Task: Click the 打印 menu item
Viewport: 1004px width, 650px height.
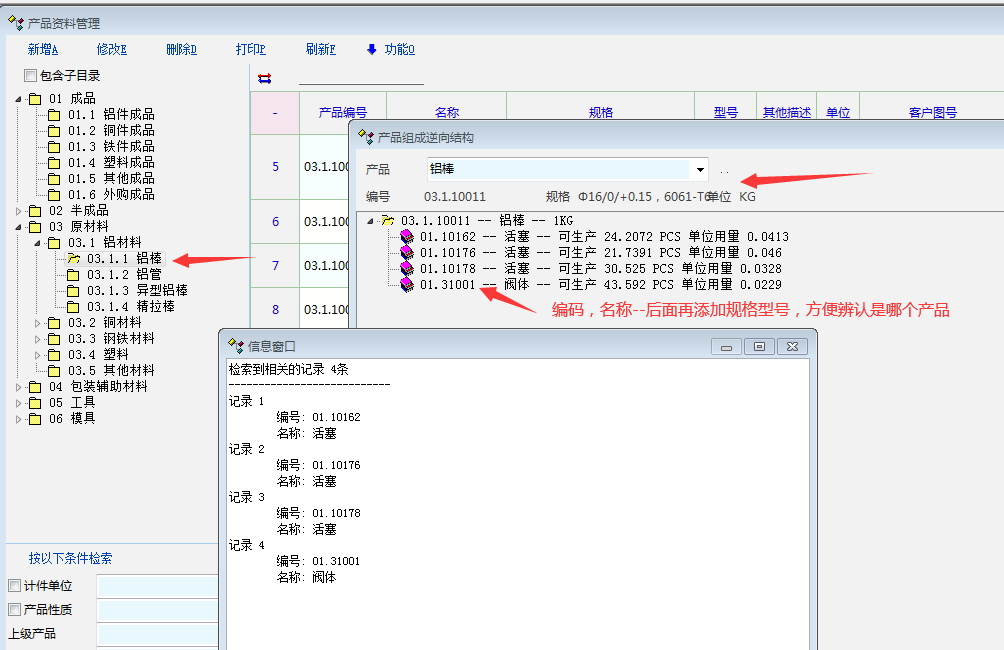Action: 250,49
